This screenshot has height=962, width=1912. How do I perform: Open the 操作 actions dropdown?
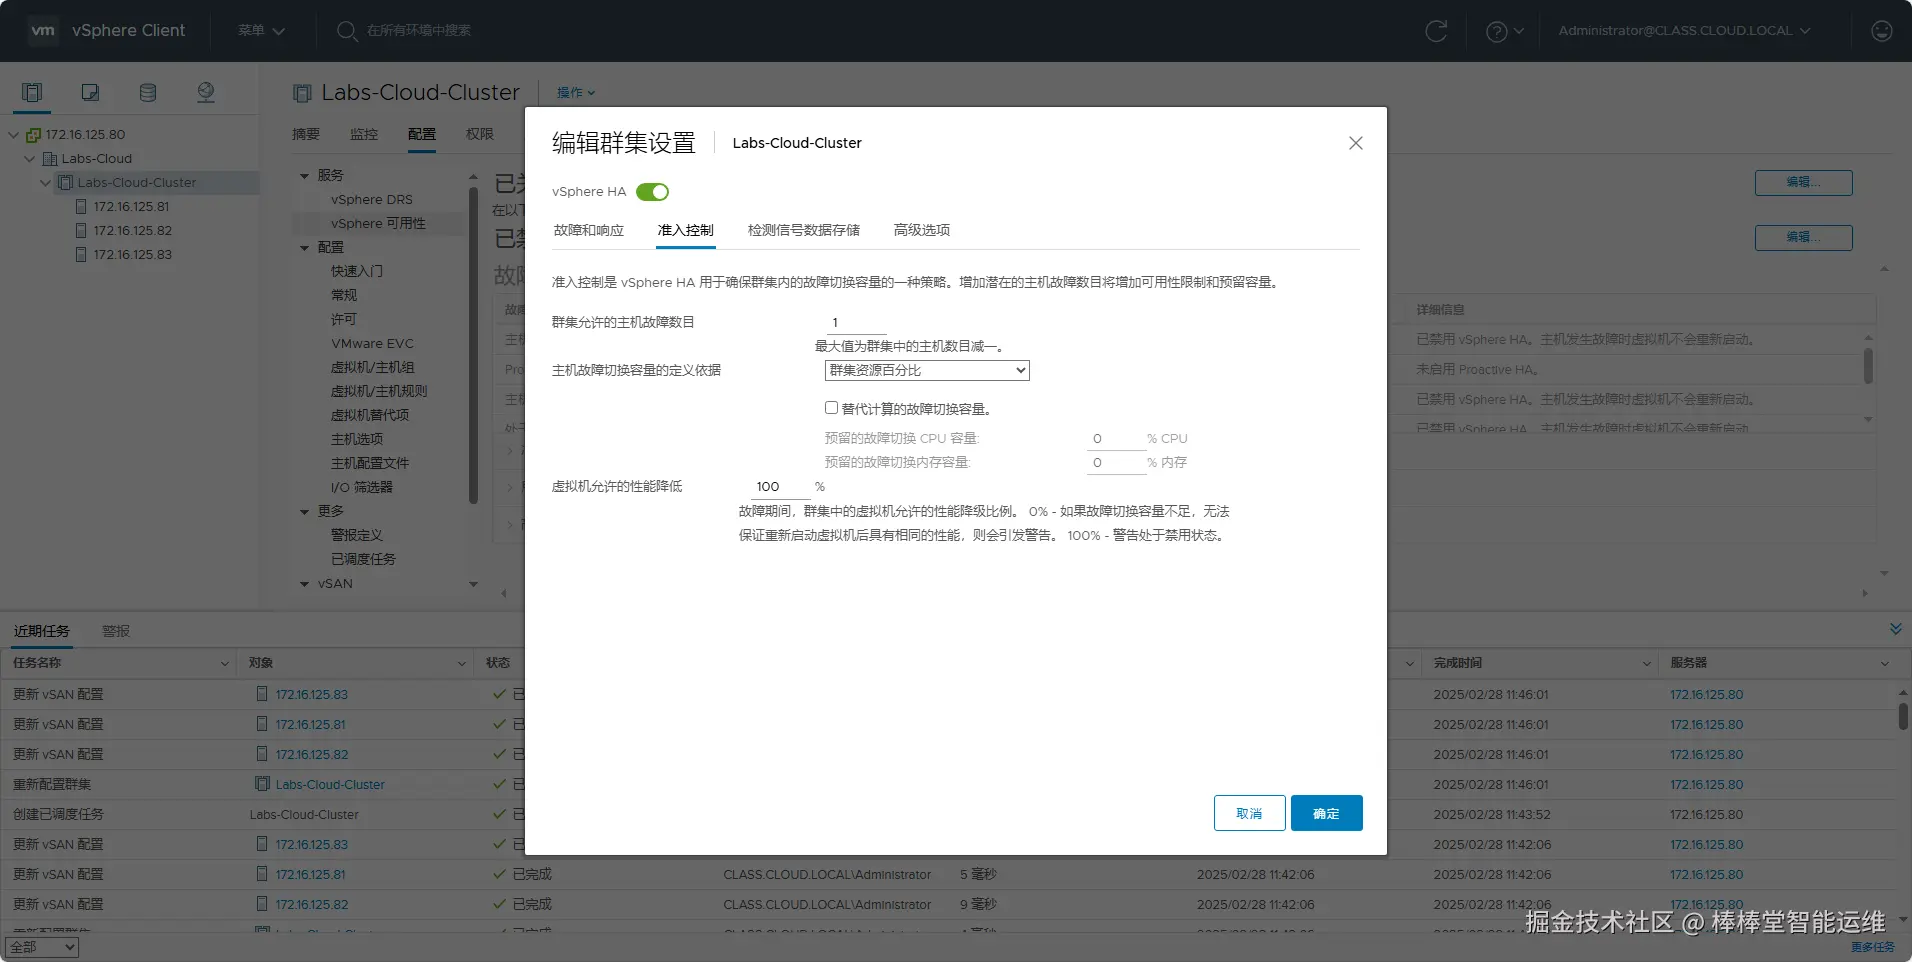point(576,93)
